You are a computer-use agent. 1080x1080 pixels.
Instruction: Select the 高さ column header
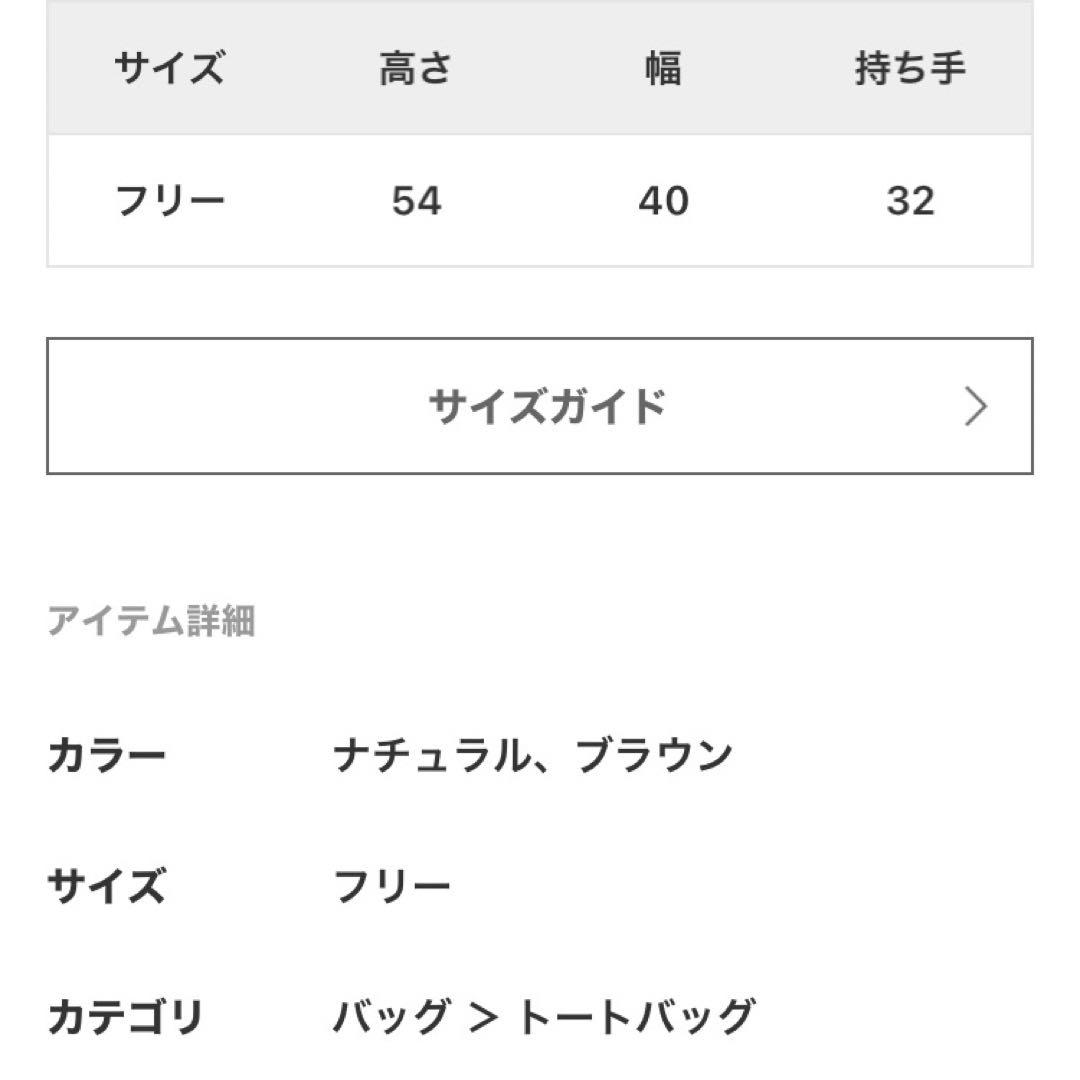pyautogui.click(x=416, y=69)
